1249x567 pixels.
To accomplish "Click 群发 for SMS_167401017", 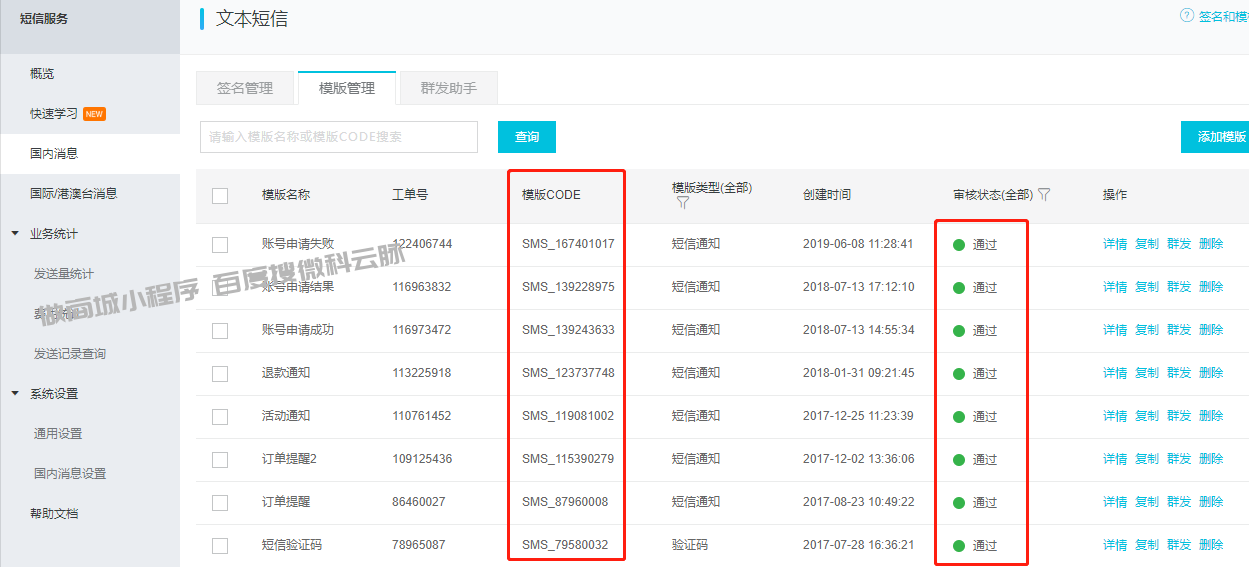I will pos(1179,244).
